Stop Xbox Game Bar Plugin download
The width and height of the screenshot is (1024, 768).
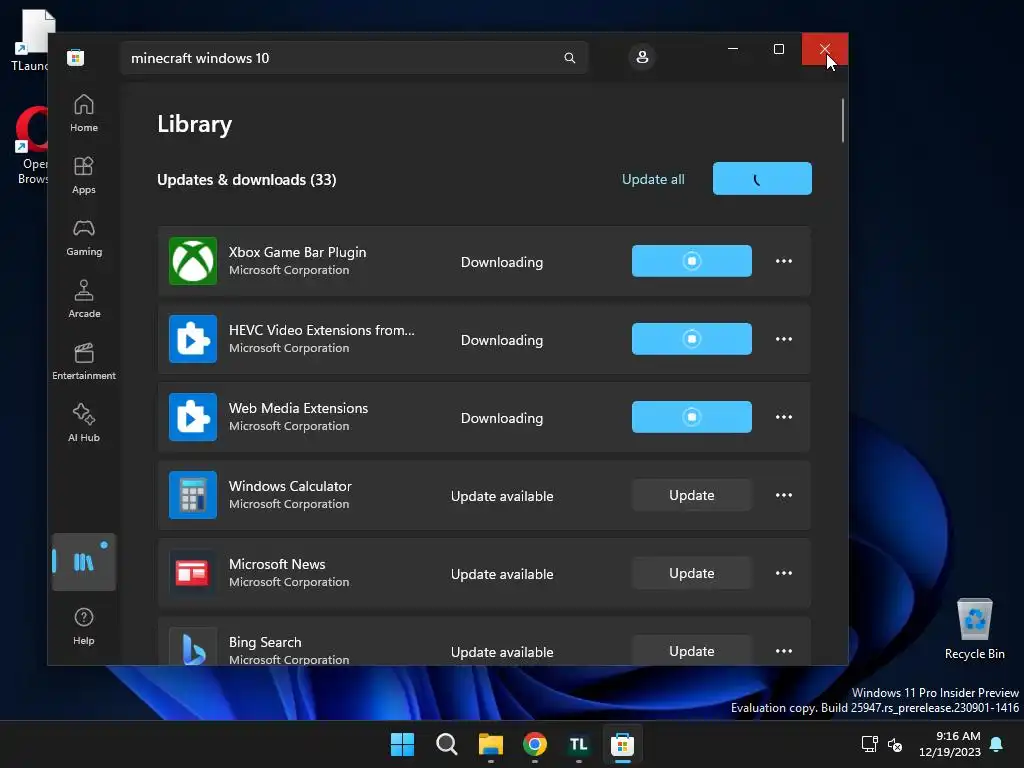[x=692, y=261]
